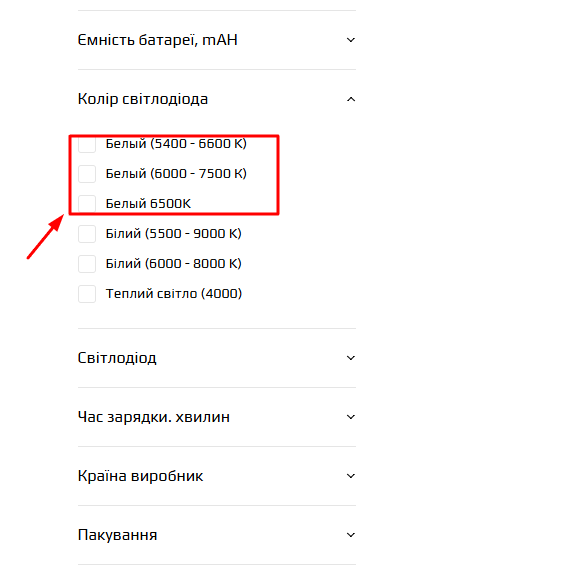Click the Теплий світло (4000) label text

(x=174, y=294)
